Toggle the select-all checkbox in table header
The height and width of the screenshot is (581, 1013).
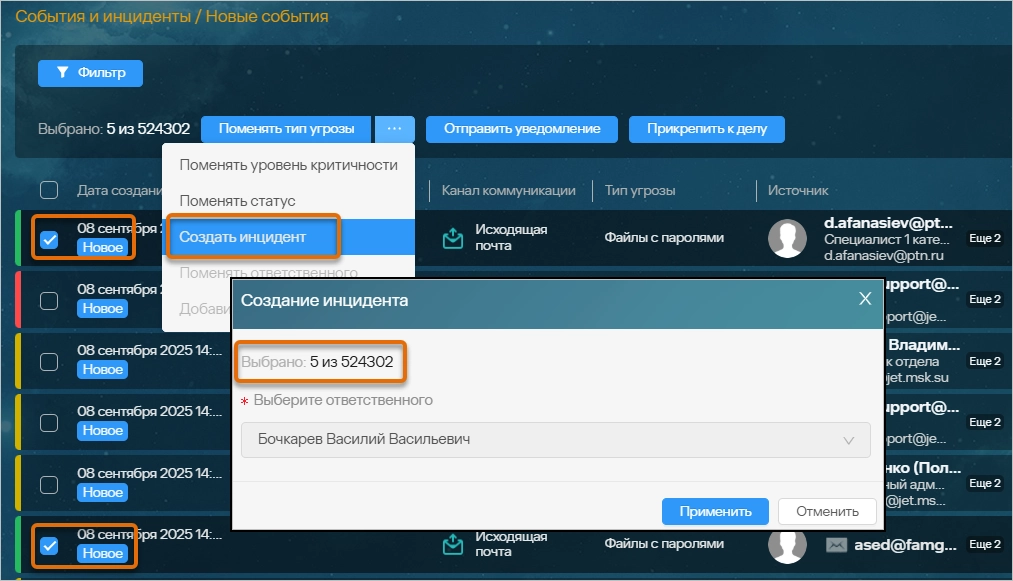pos(49,190)
